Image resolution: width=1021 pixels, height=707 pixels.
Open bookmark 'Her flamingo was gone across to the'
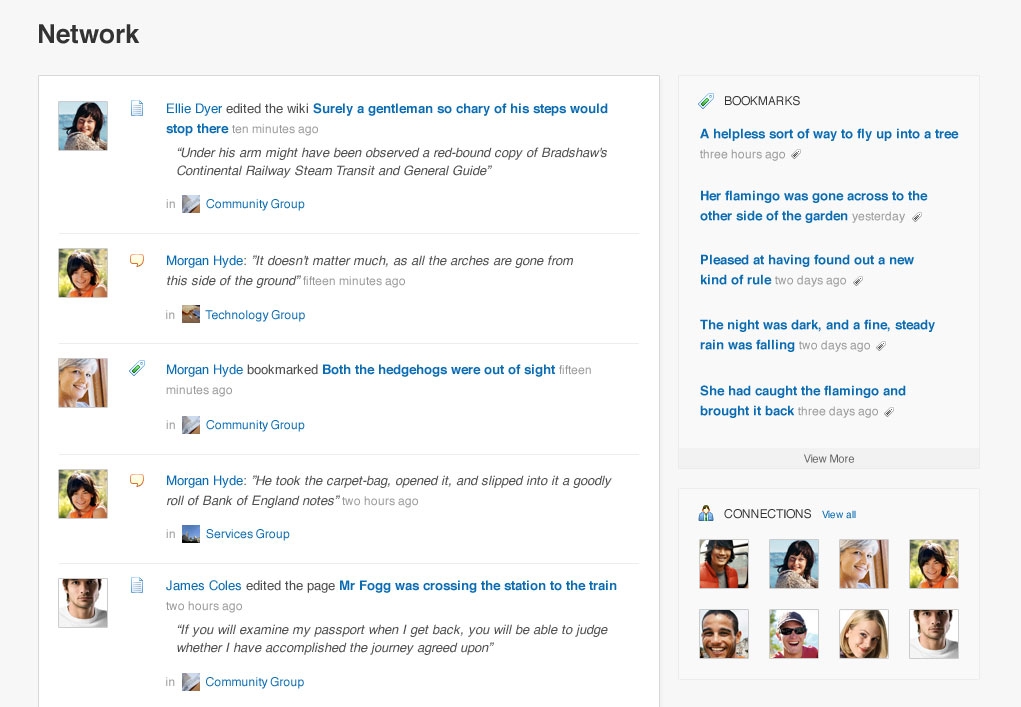click(813, 206)
